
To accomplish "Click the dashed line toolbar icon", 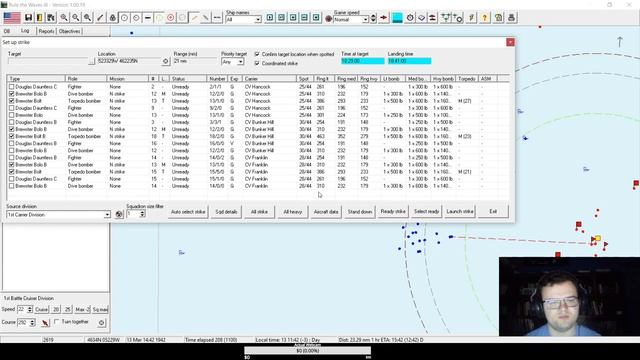I will 217,18.
